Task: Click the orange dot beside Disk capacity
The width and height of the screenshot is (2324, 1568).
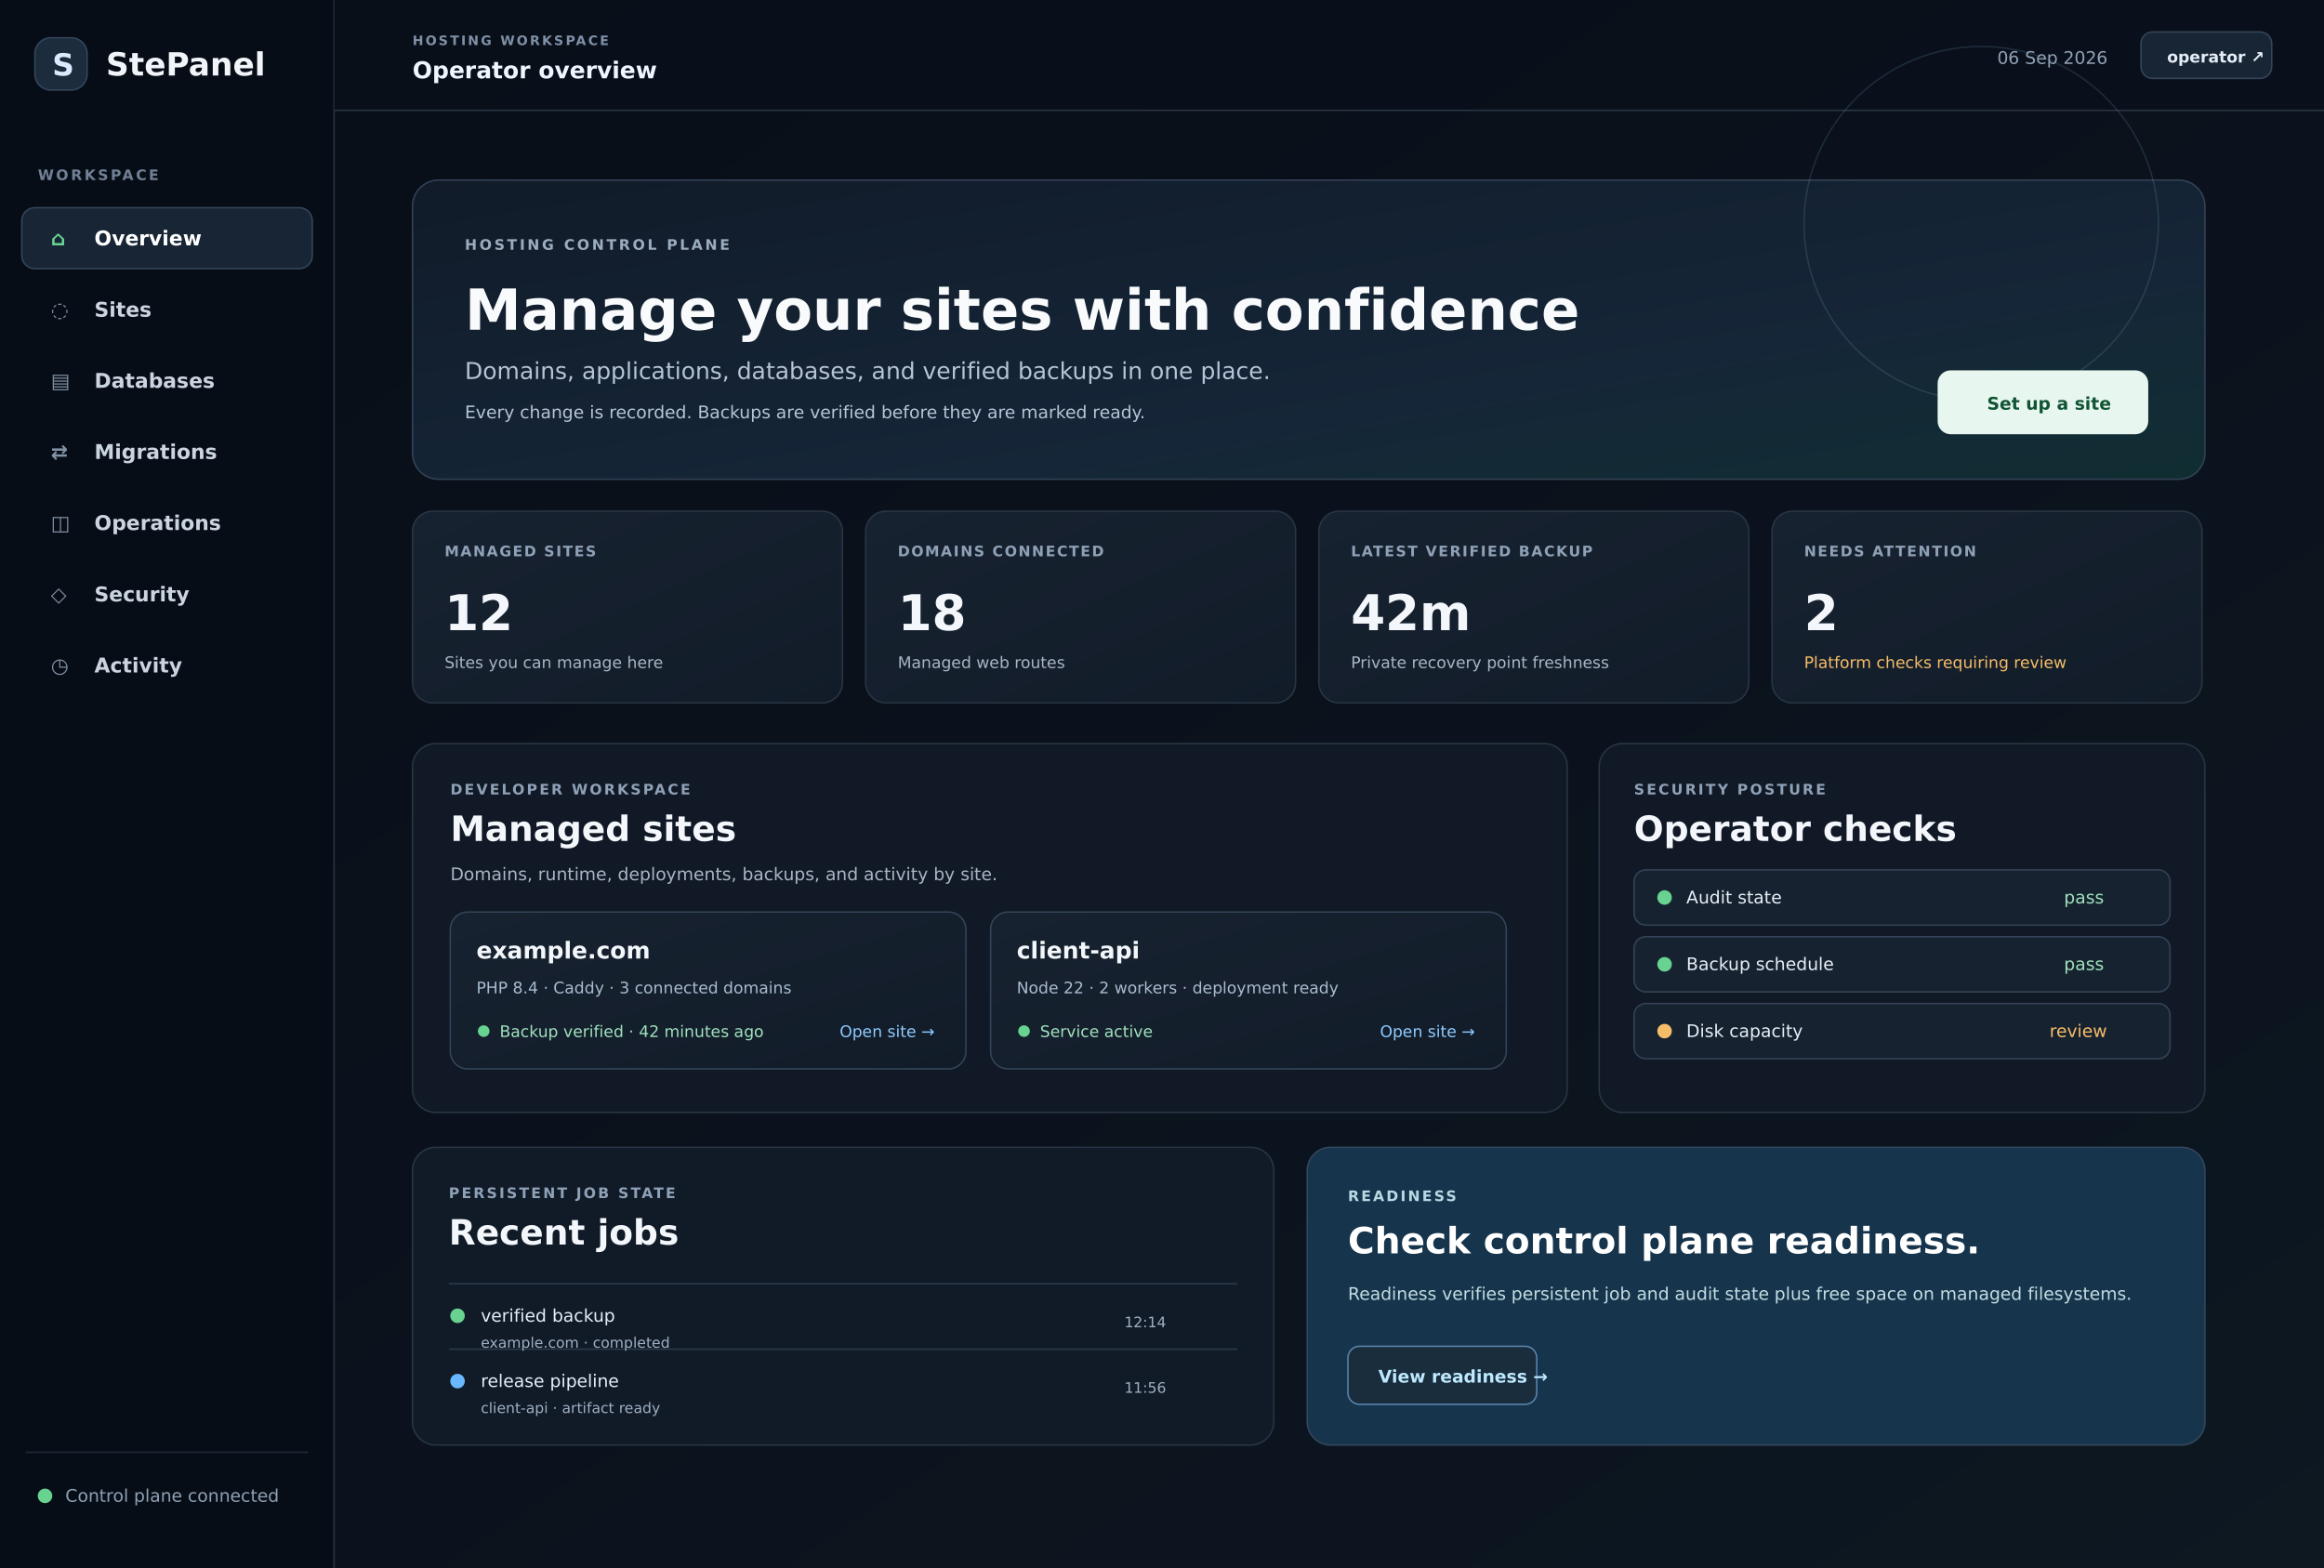Action: pos(1664,1031)
